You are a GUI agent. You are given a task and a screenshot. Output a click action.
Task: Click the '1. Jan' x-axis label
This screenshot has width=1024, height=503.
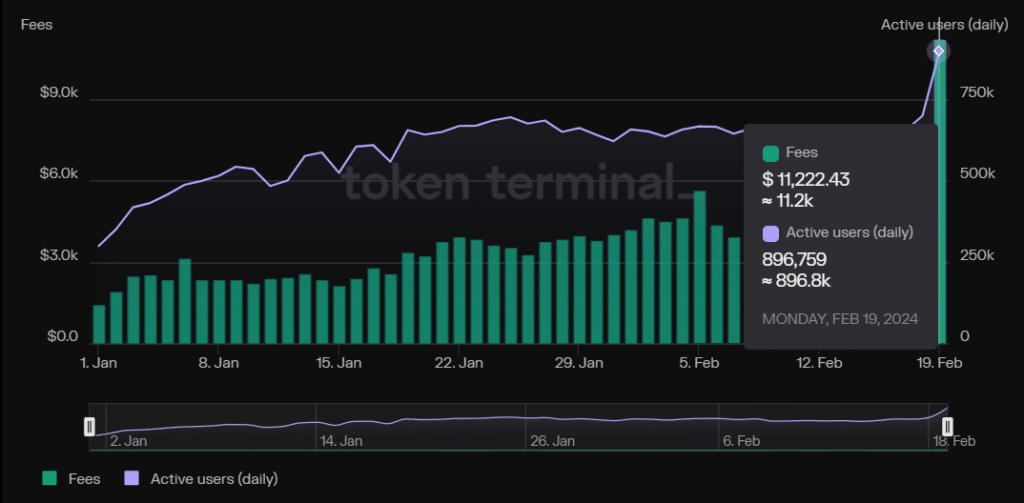pyautogui.click(x=99, y=363)
